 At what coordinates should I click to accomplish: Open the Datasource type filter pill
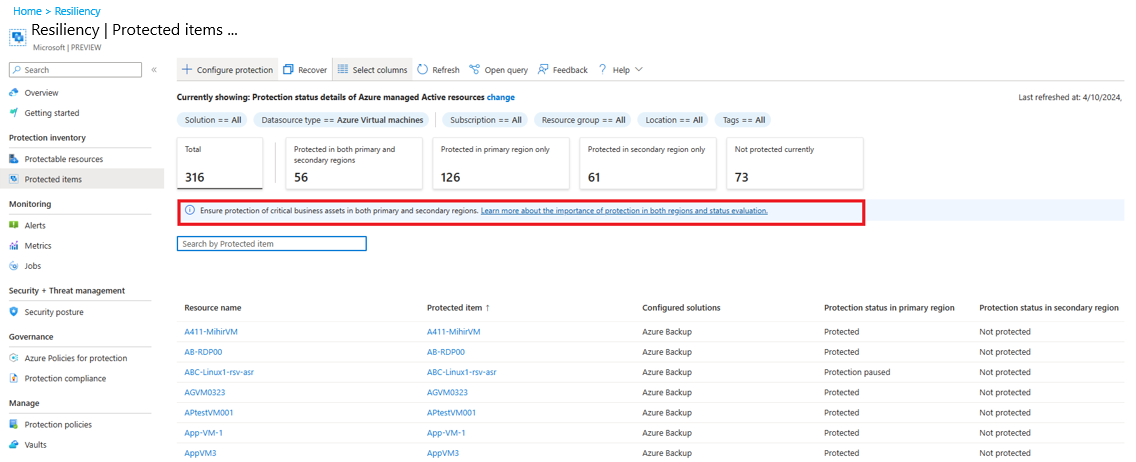(x=342, y=119)
